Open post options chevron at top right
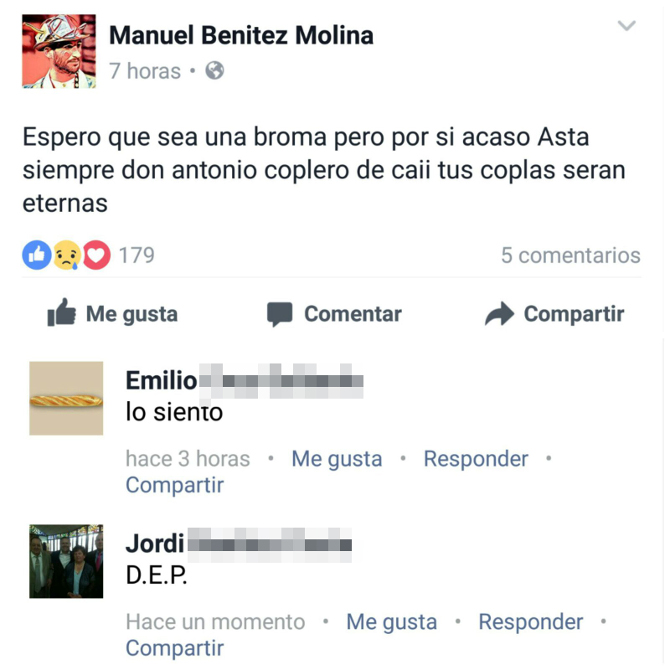The image size is (670, 670). pyautogui.click(x=626, y=26)
